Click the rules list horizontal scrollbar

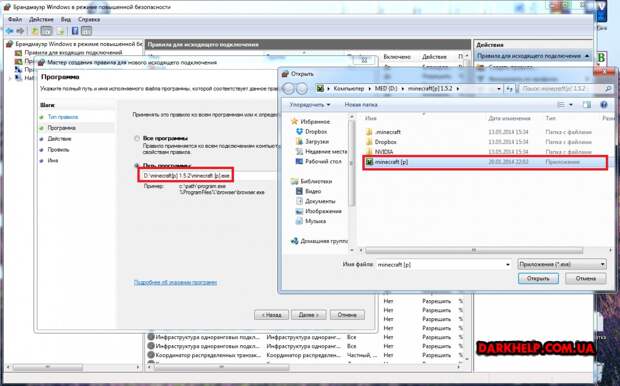[221, 367]
